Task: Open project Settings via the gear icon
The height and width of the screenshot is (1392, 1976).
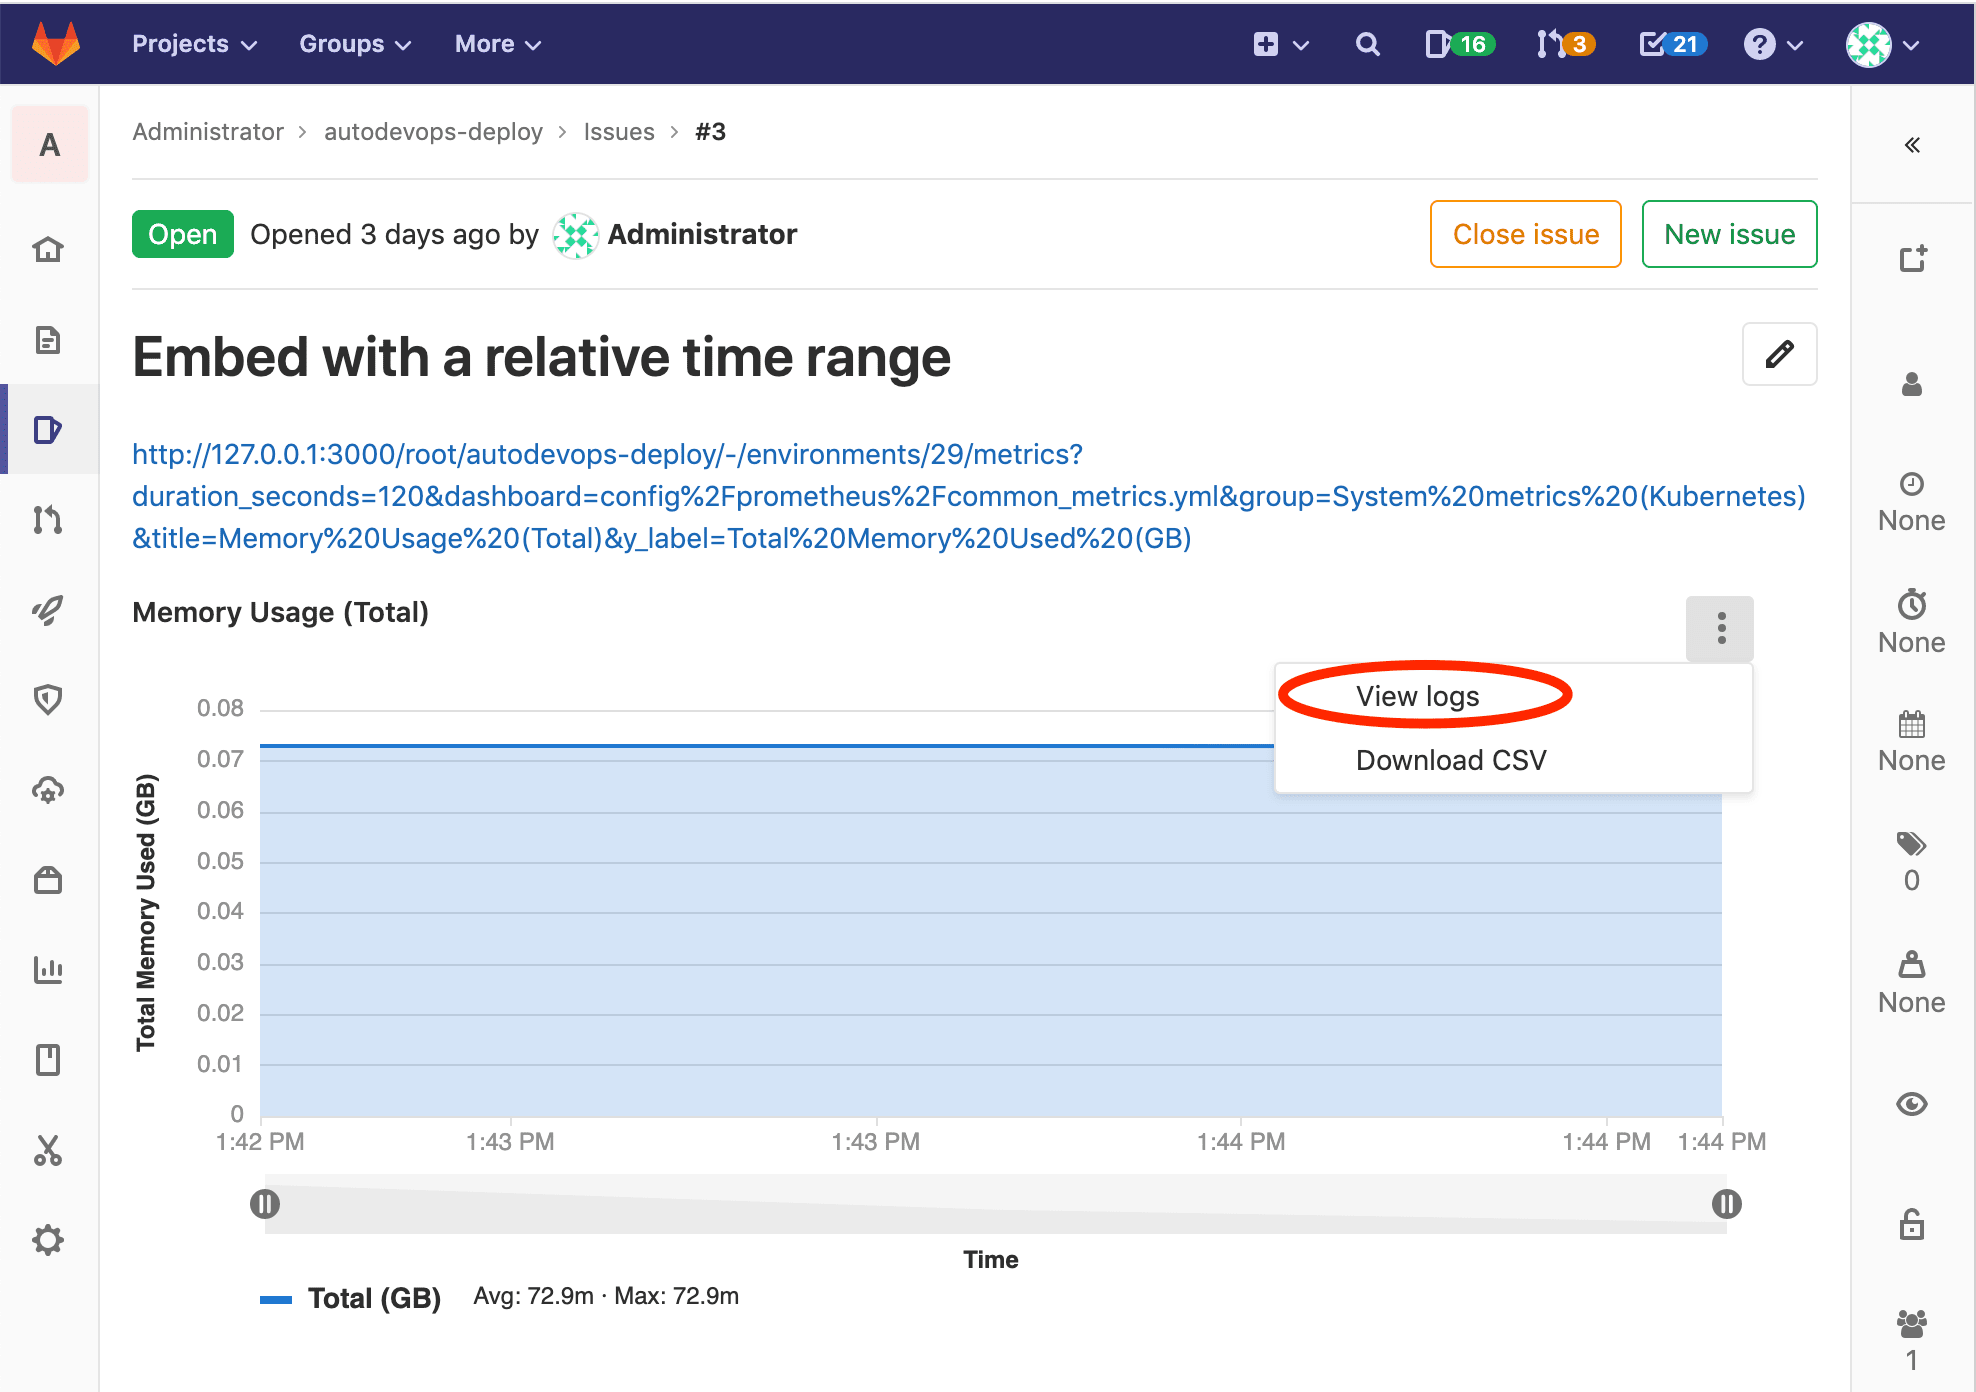Action: 49,1240
